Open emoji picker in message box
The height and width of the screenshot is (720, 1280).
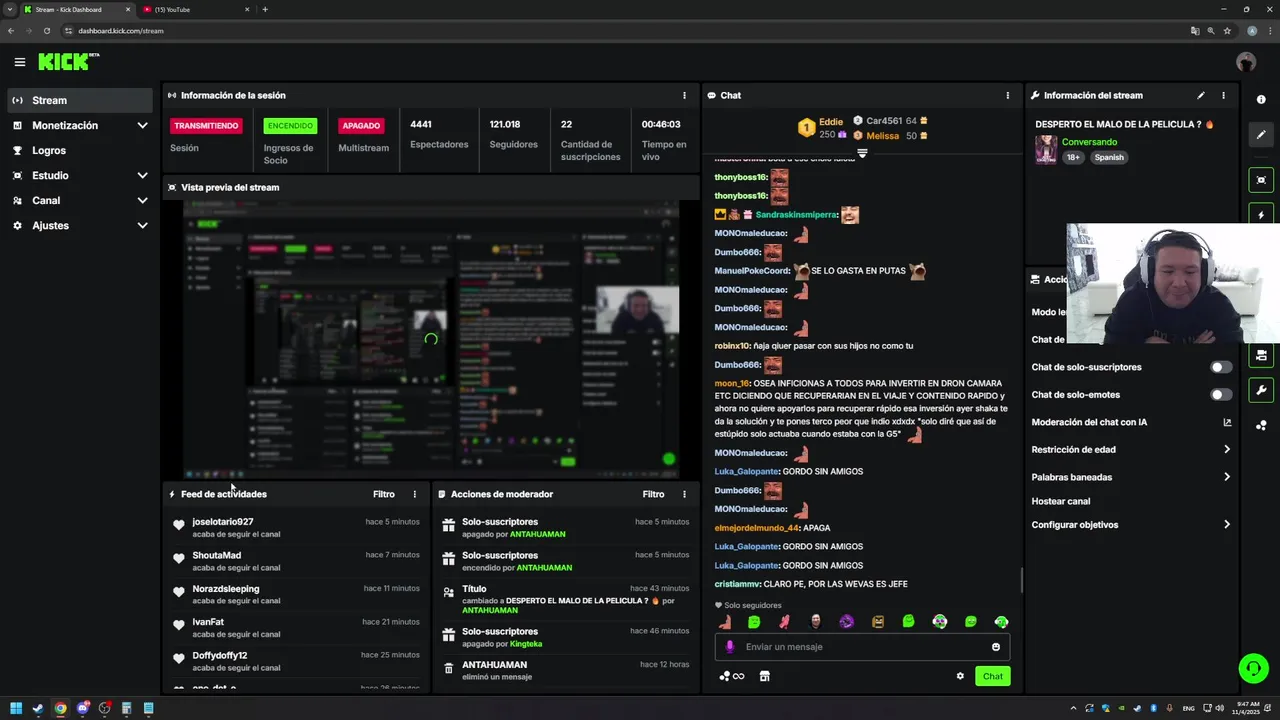pyautogui.click(x=996, y=647)
